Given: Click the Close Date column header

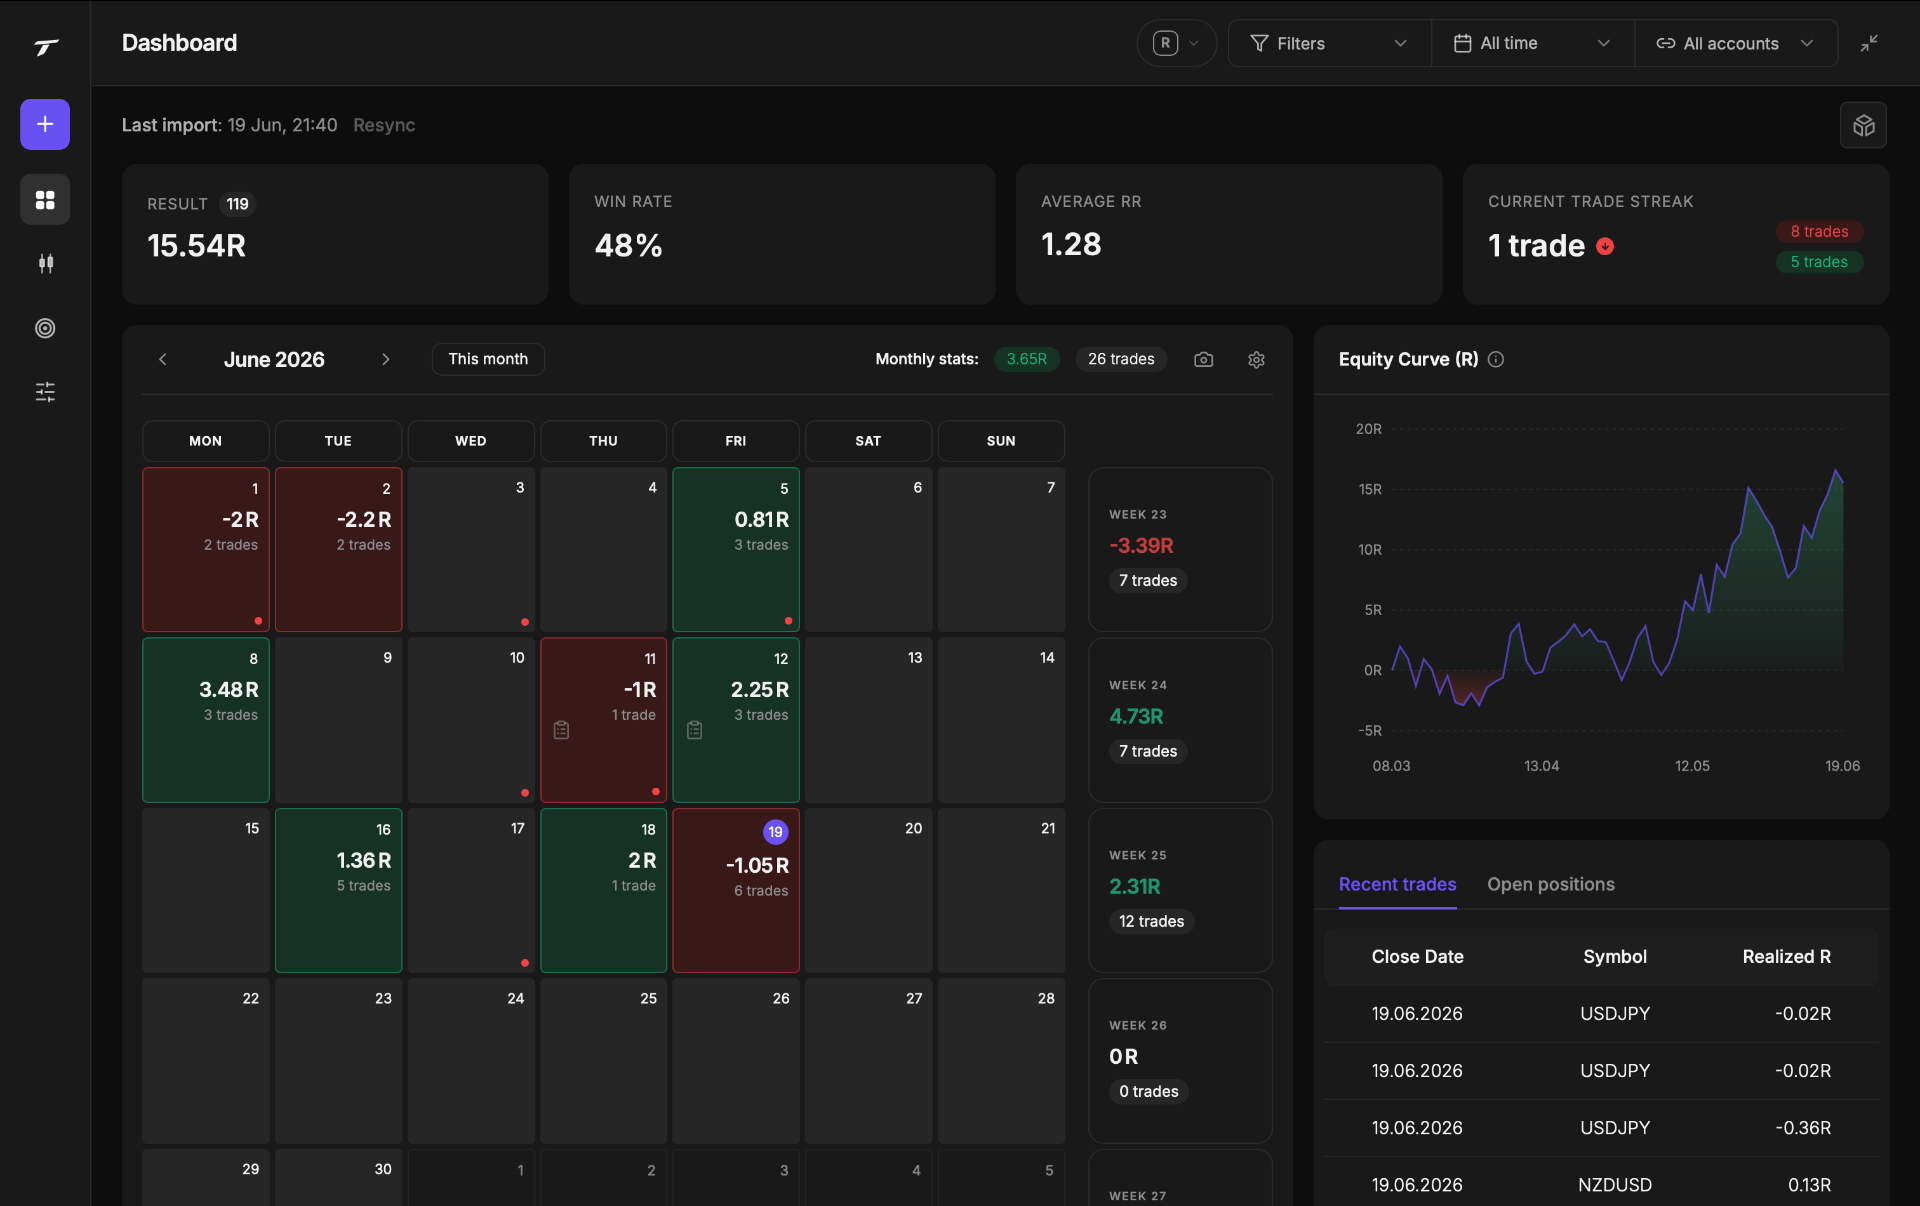Looking at the screenshot, I should [x=1417, y=957].
